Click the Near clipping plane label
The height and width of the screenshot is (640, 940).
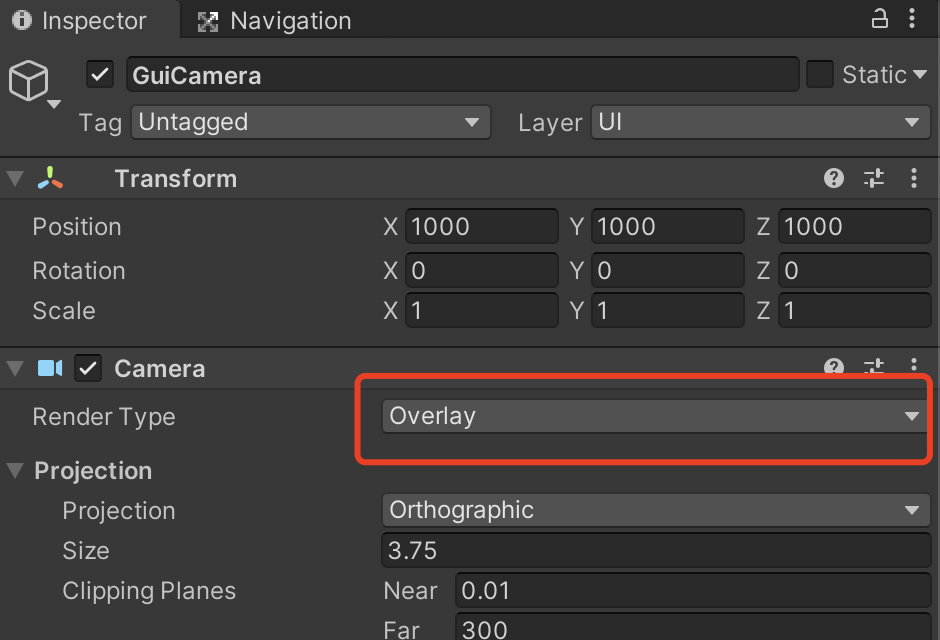(x=410, y=591)
